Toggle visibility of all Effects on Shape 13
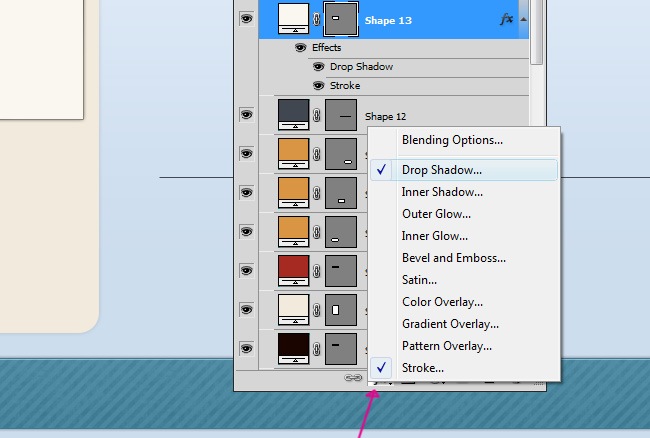The width and height of the screenshot is (650, 438). pos(301,48)
